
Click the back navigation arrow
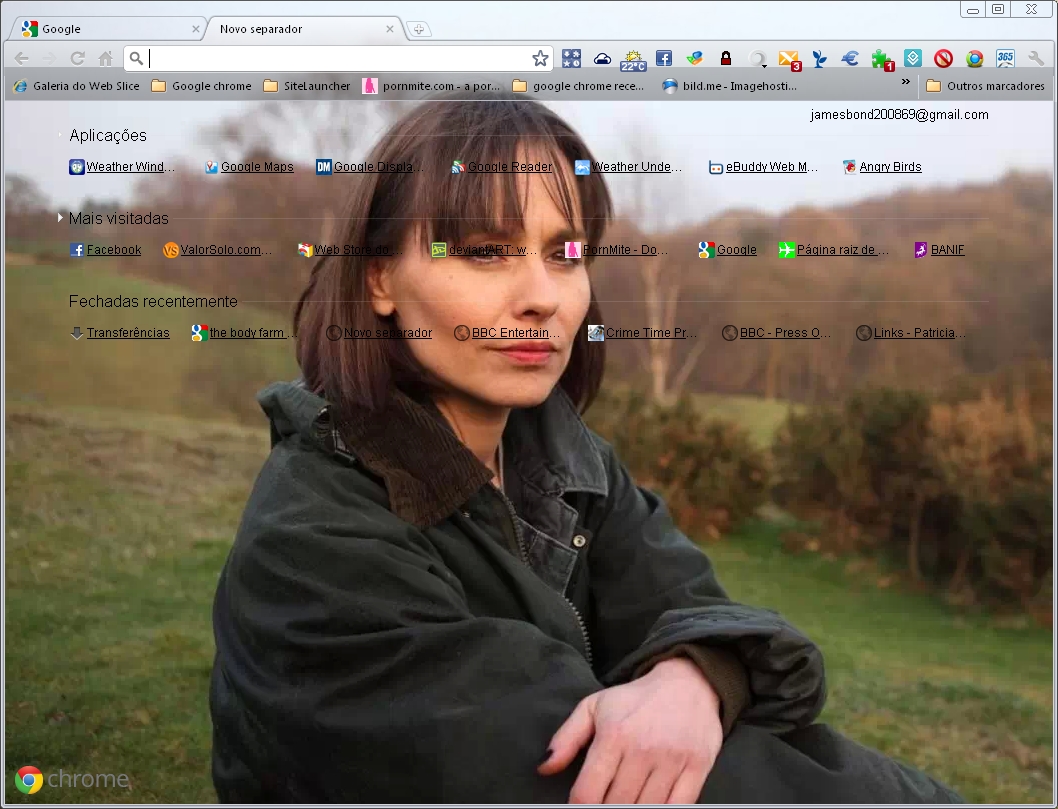[22, 59]
